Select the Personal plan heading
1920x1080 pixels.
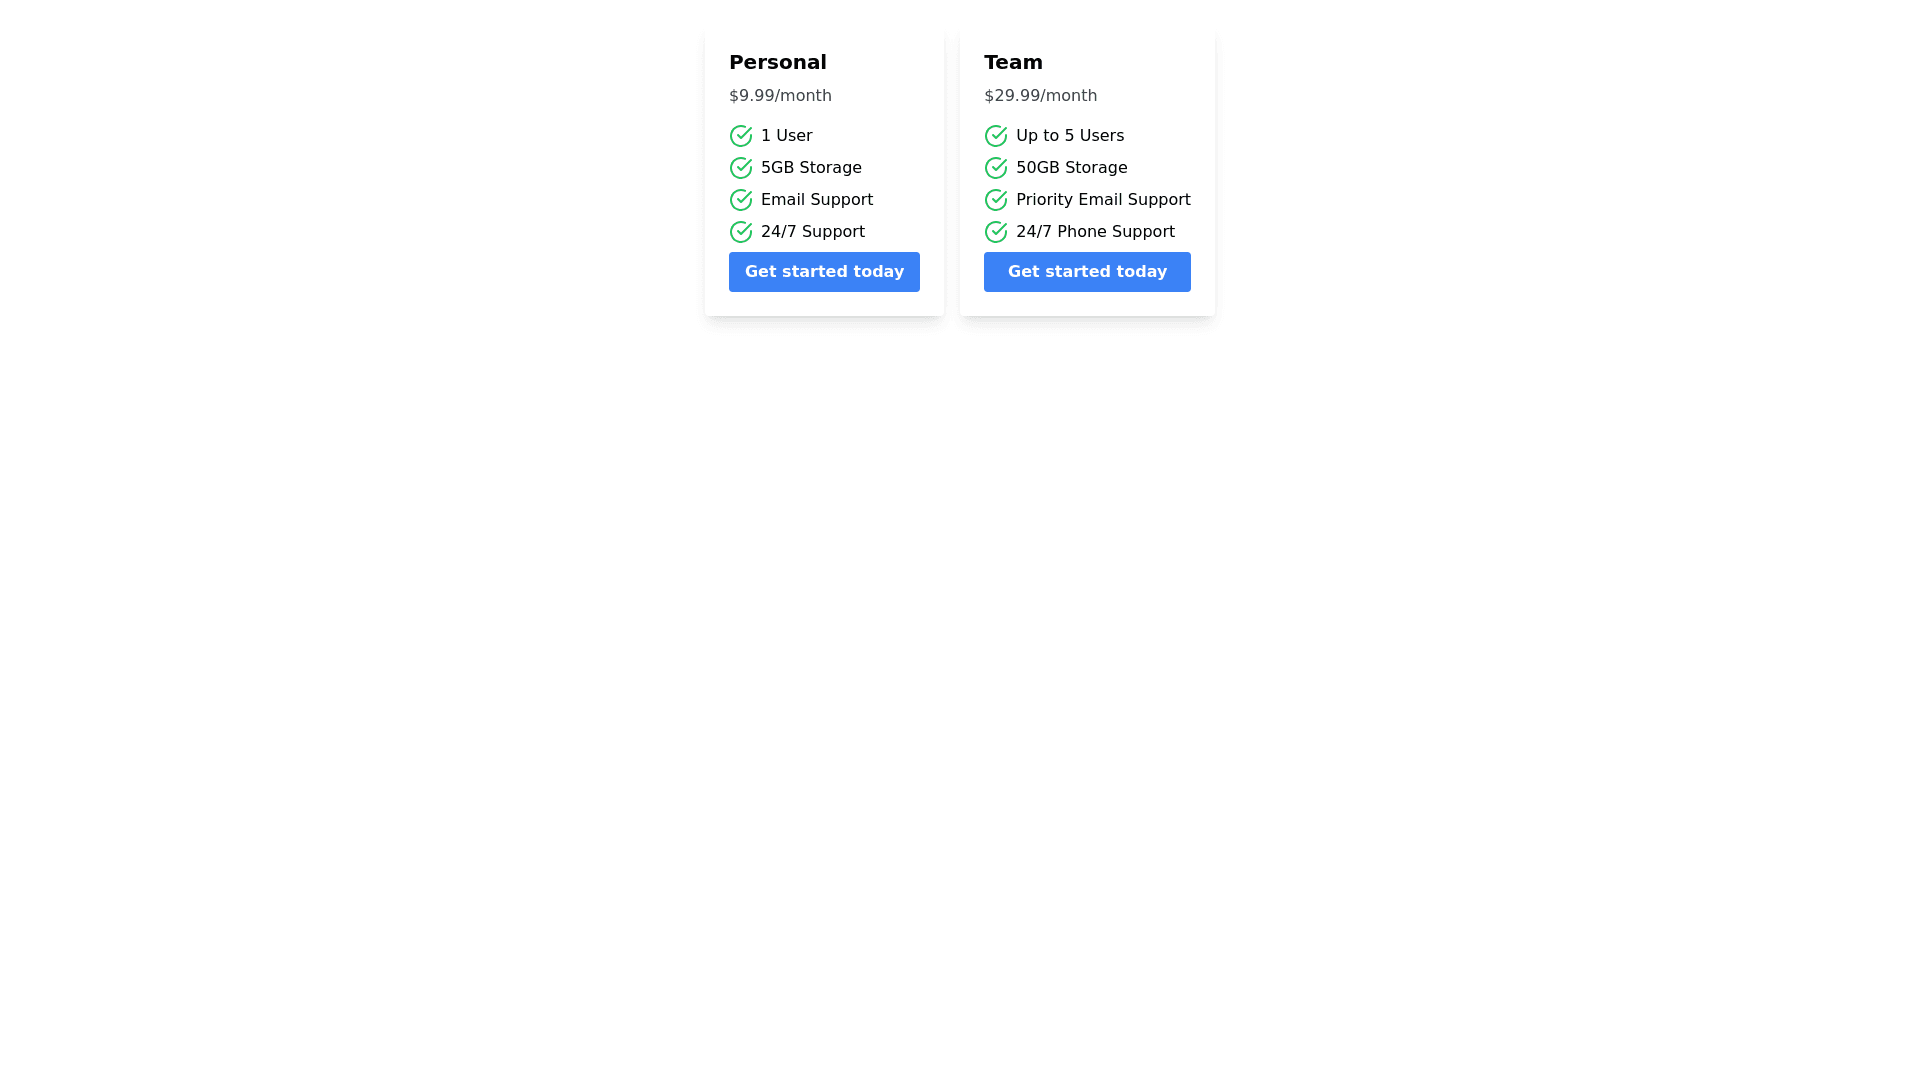pos(777,62)
